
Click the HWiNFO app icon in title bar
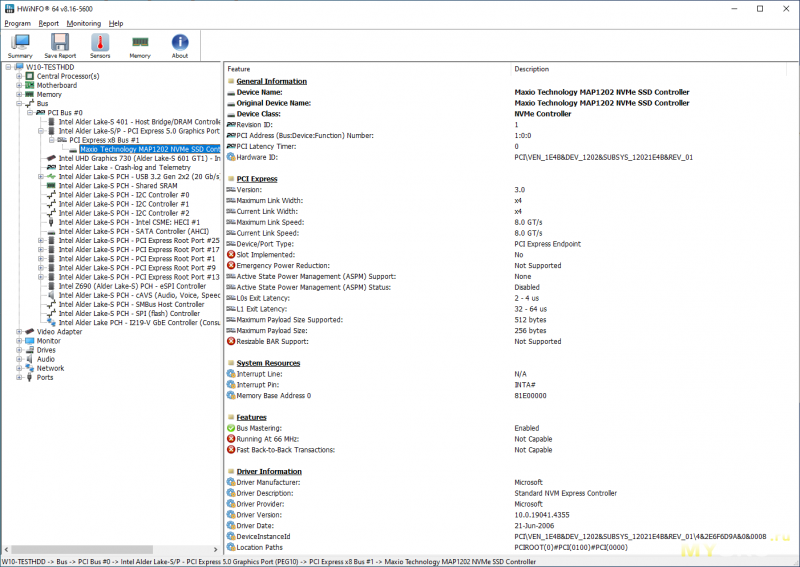(9, 9)
